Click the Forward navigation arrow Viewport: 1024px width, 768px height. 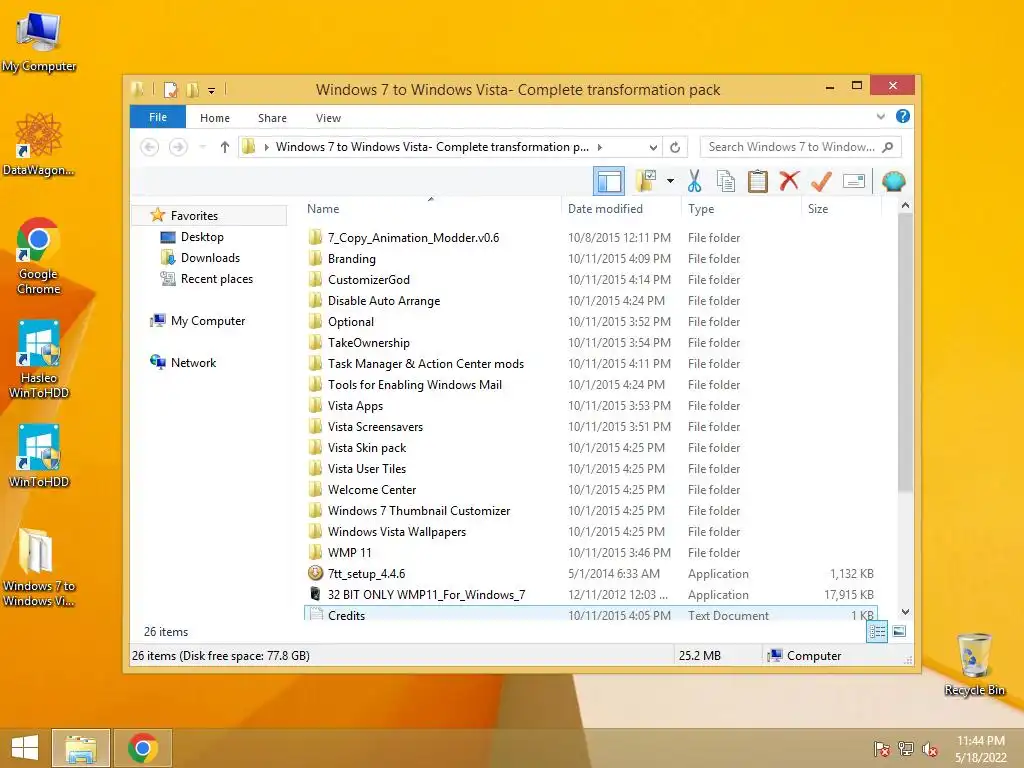click(178, 147)
